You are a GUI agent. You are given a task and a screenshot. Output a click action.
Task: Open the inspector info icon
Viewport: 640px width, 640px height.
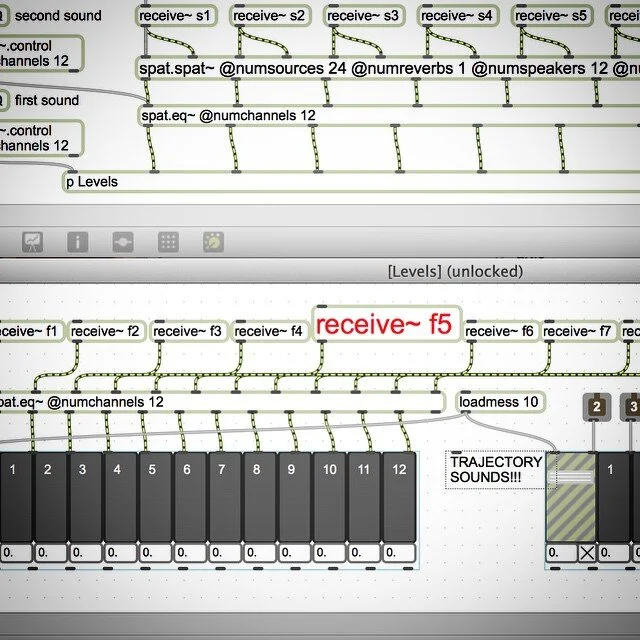tap(78, 242)
